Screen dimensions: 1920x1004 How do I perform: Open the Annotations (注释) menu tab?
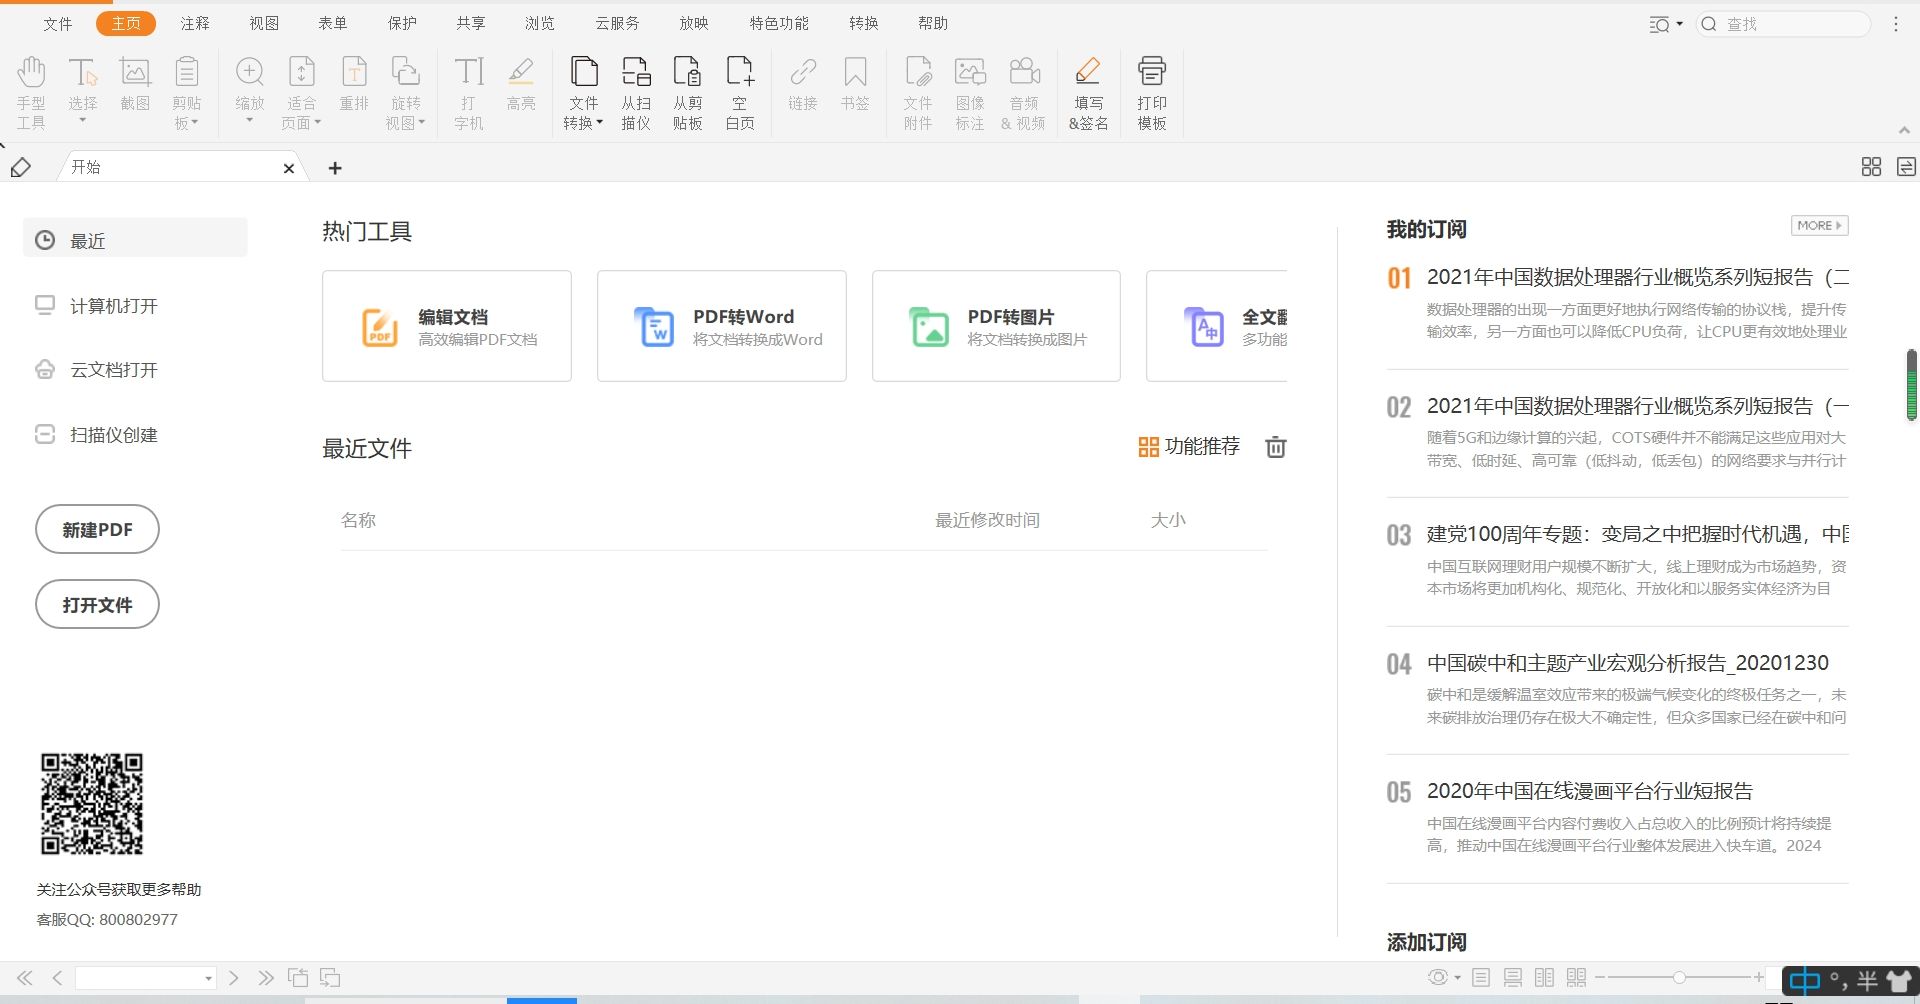point(195,23)
